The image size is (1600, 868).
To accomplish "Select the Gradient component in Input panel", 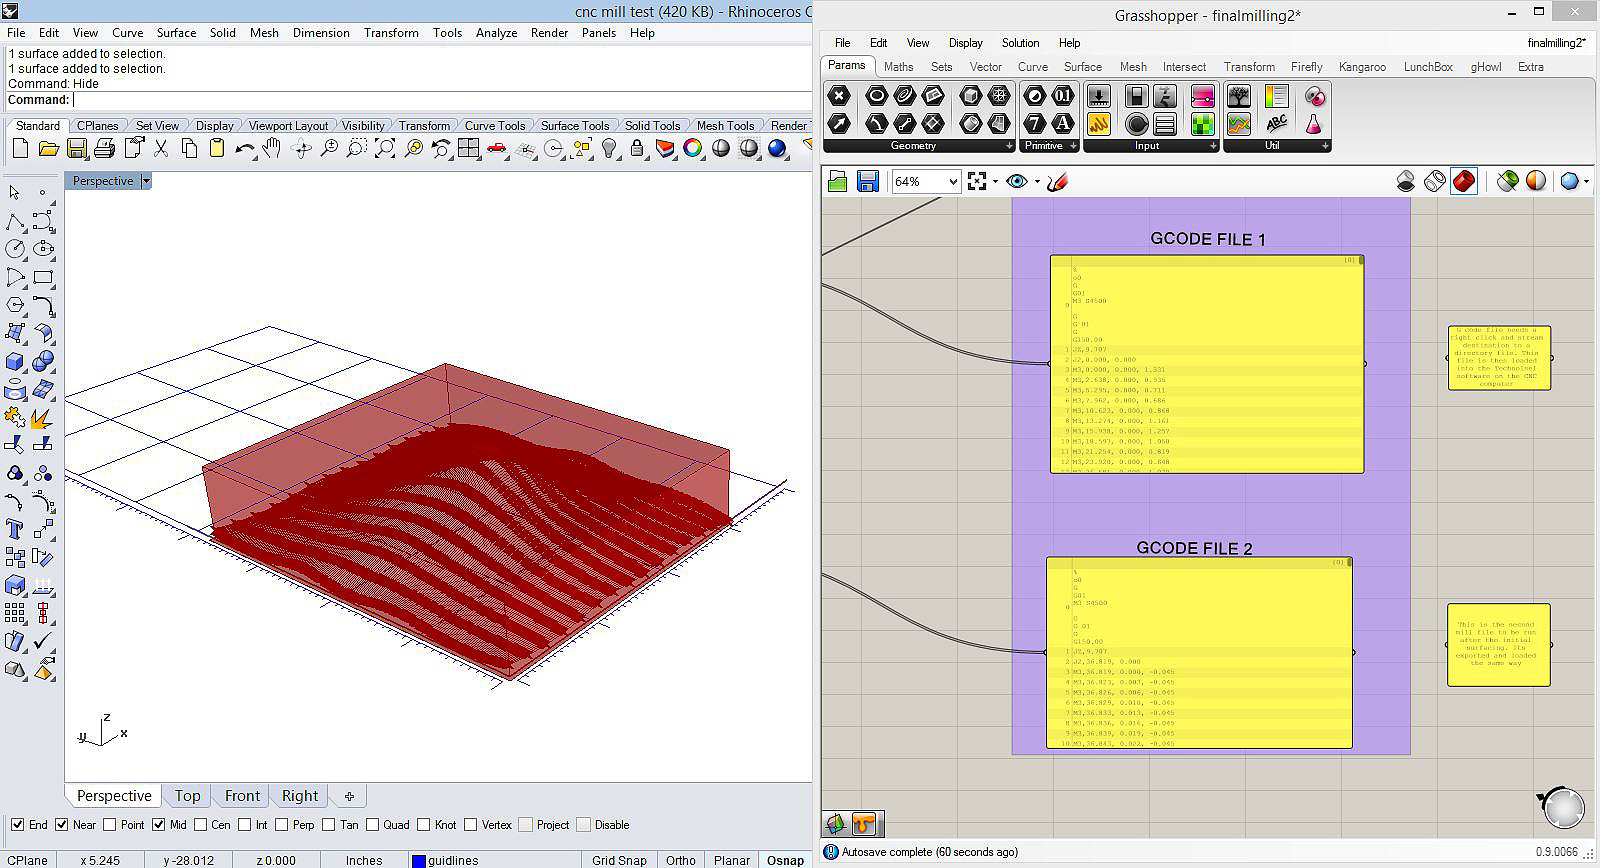I will click(1203, 97).
